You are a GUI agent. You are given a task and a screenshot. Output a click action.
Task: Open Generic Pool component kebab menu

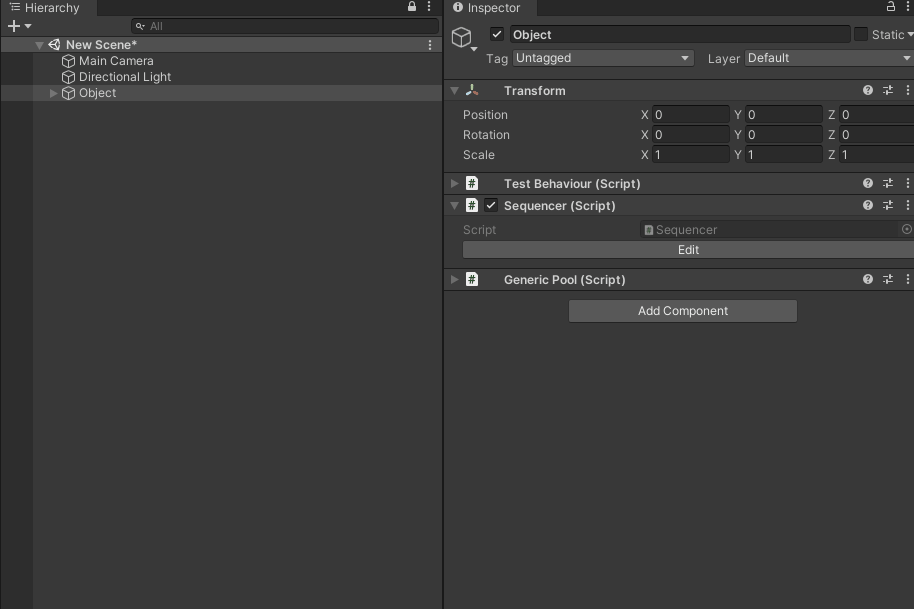(x=908, y=280)
